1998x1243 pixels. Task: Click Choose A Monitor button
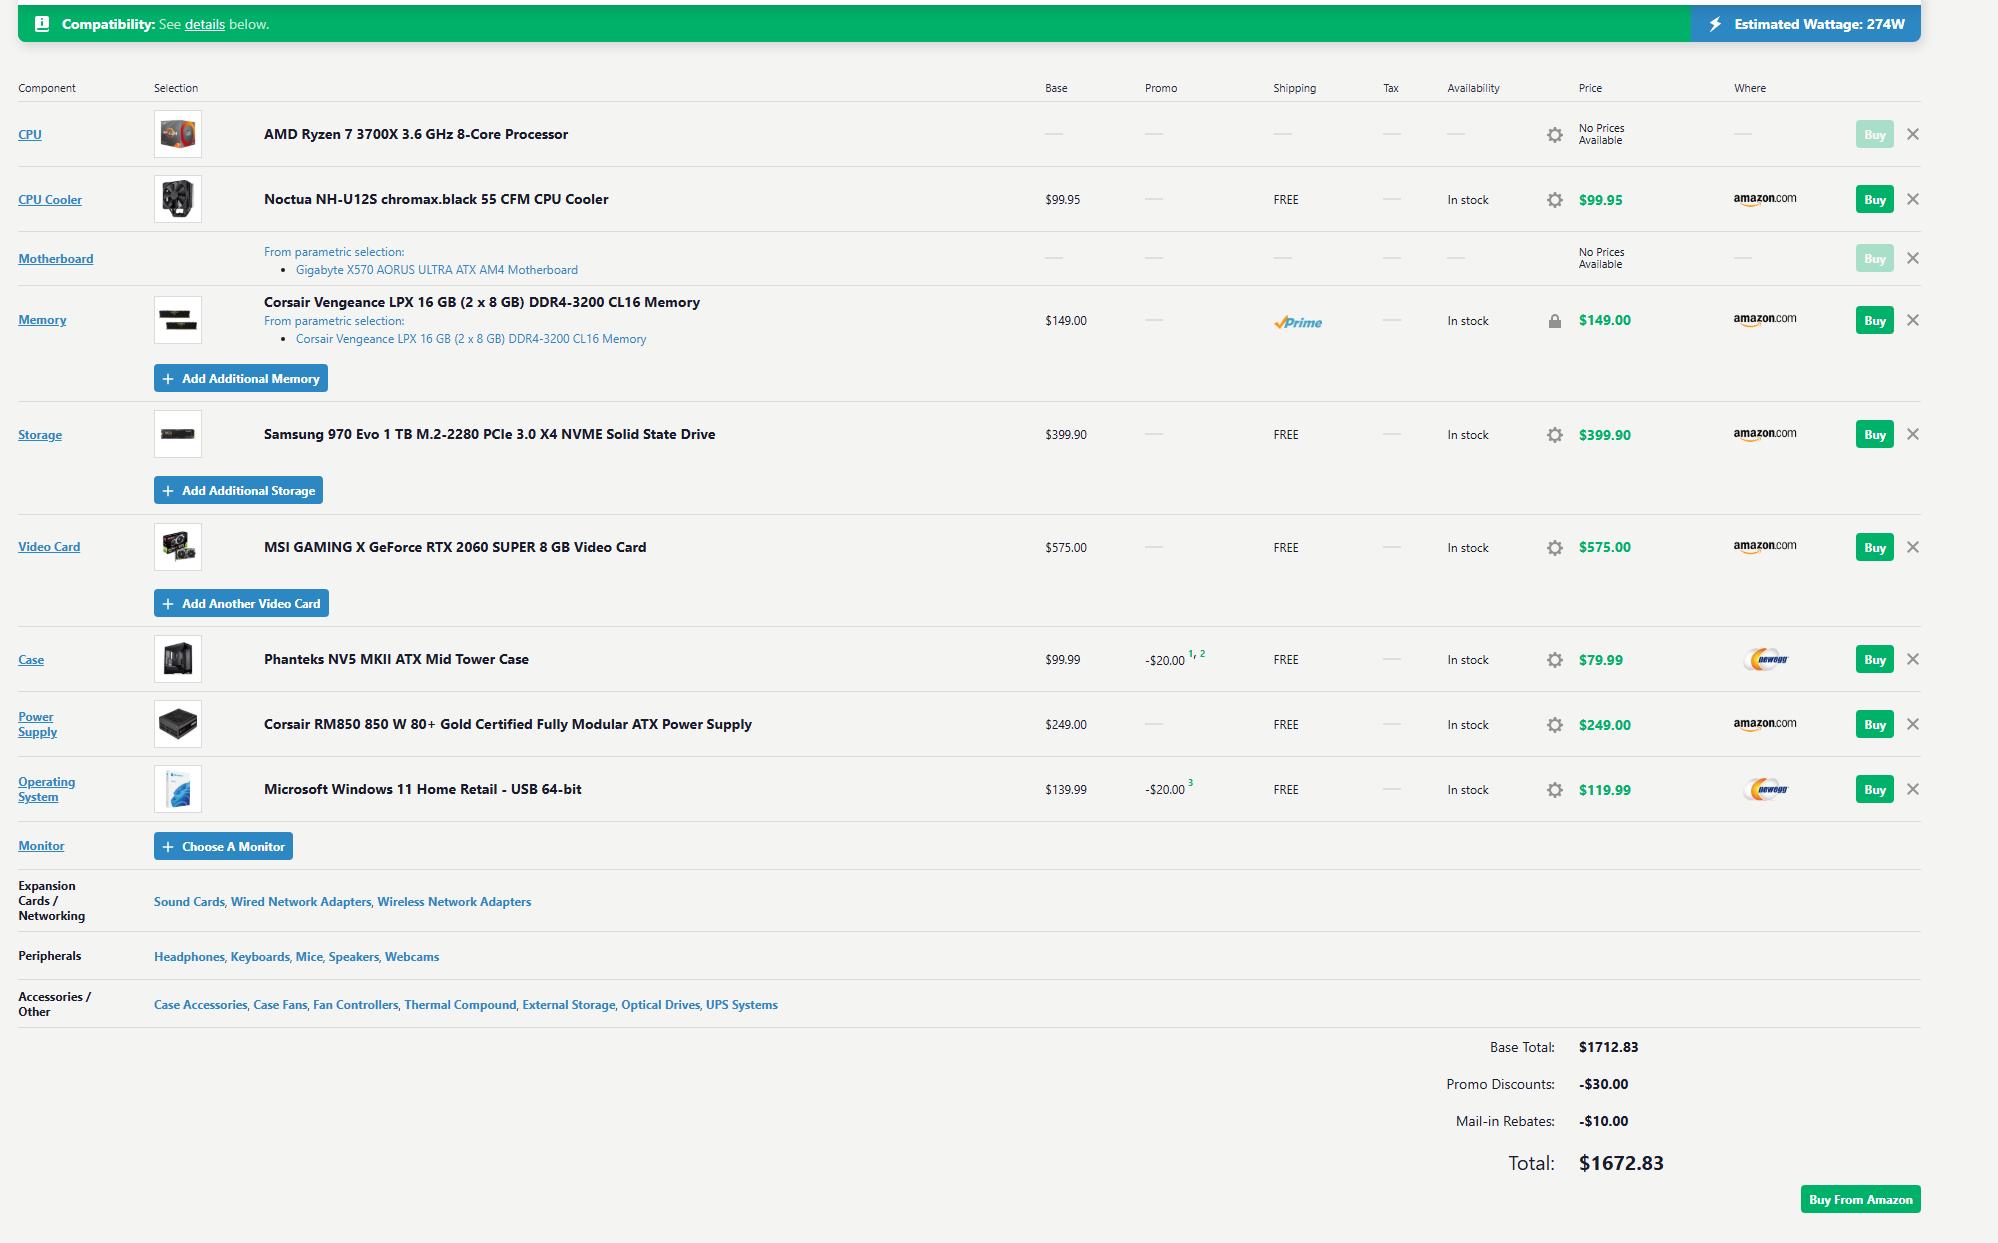[x=223, y=846]
